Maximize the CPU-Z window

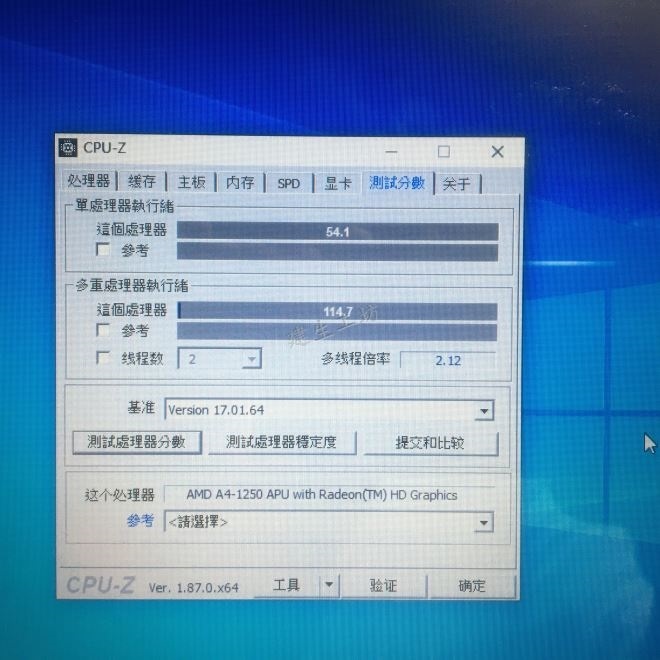pos(444,151)
